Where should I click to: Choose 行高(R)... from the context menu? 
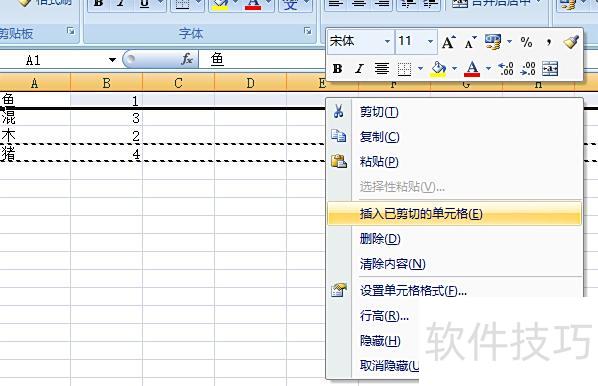coord(384,316)
